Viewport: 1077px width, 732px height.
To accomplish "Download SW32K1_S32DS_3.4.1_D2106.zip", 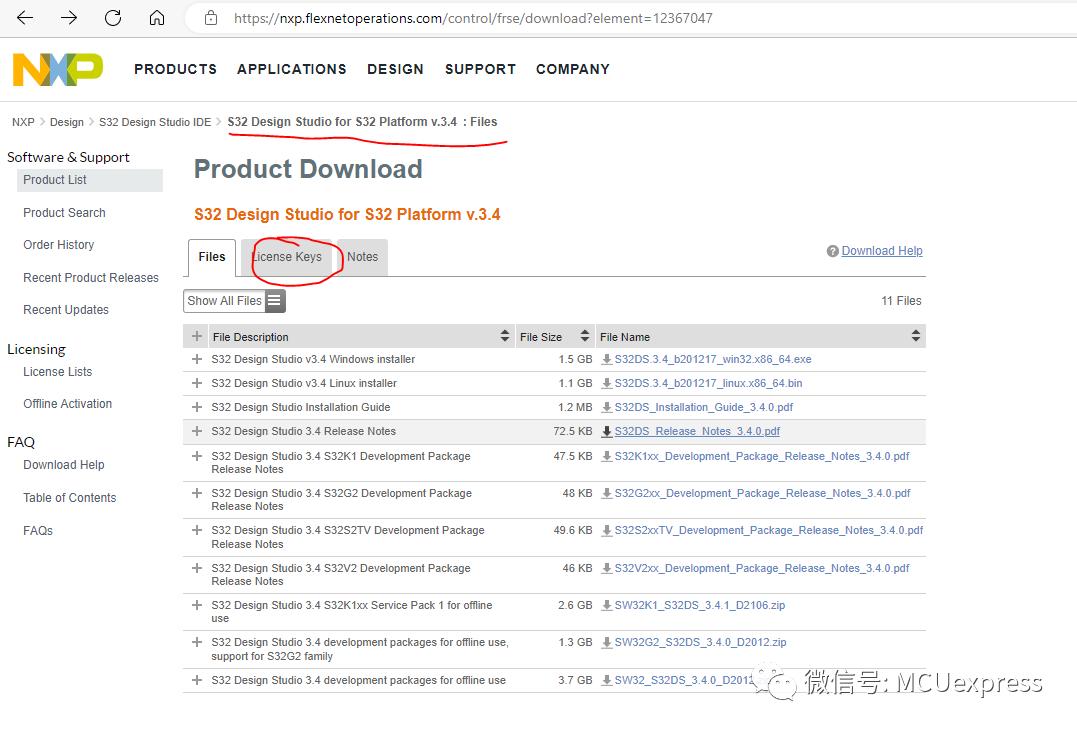I will pos(700,606).
